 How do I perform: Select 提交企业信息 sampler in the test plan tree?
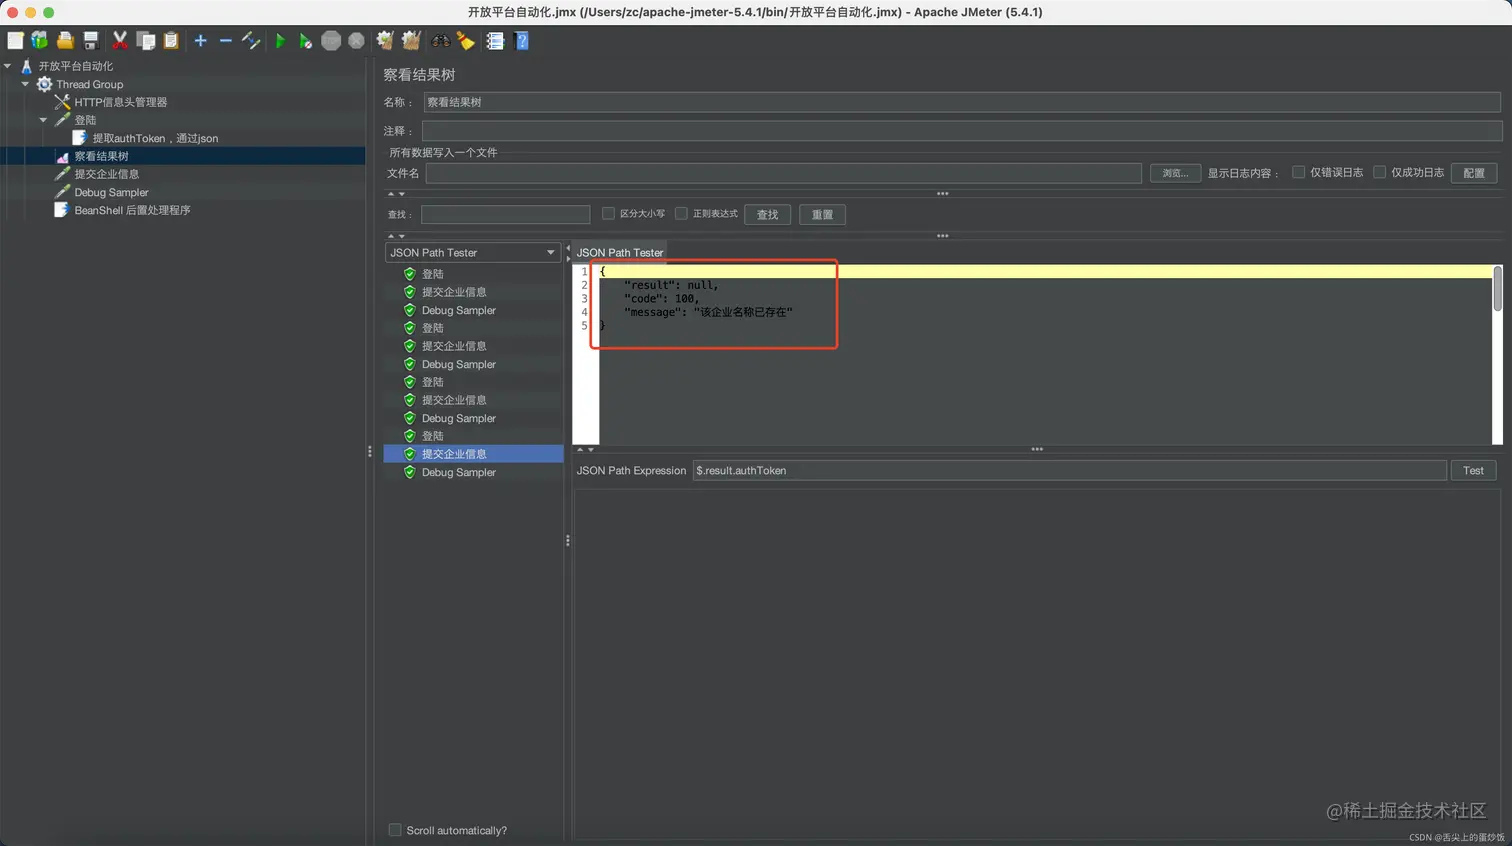107,174
